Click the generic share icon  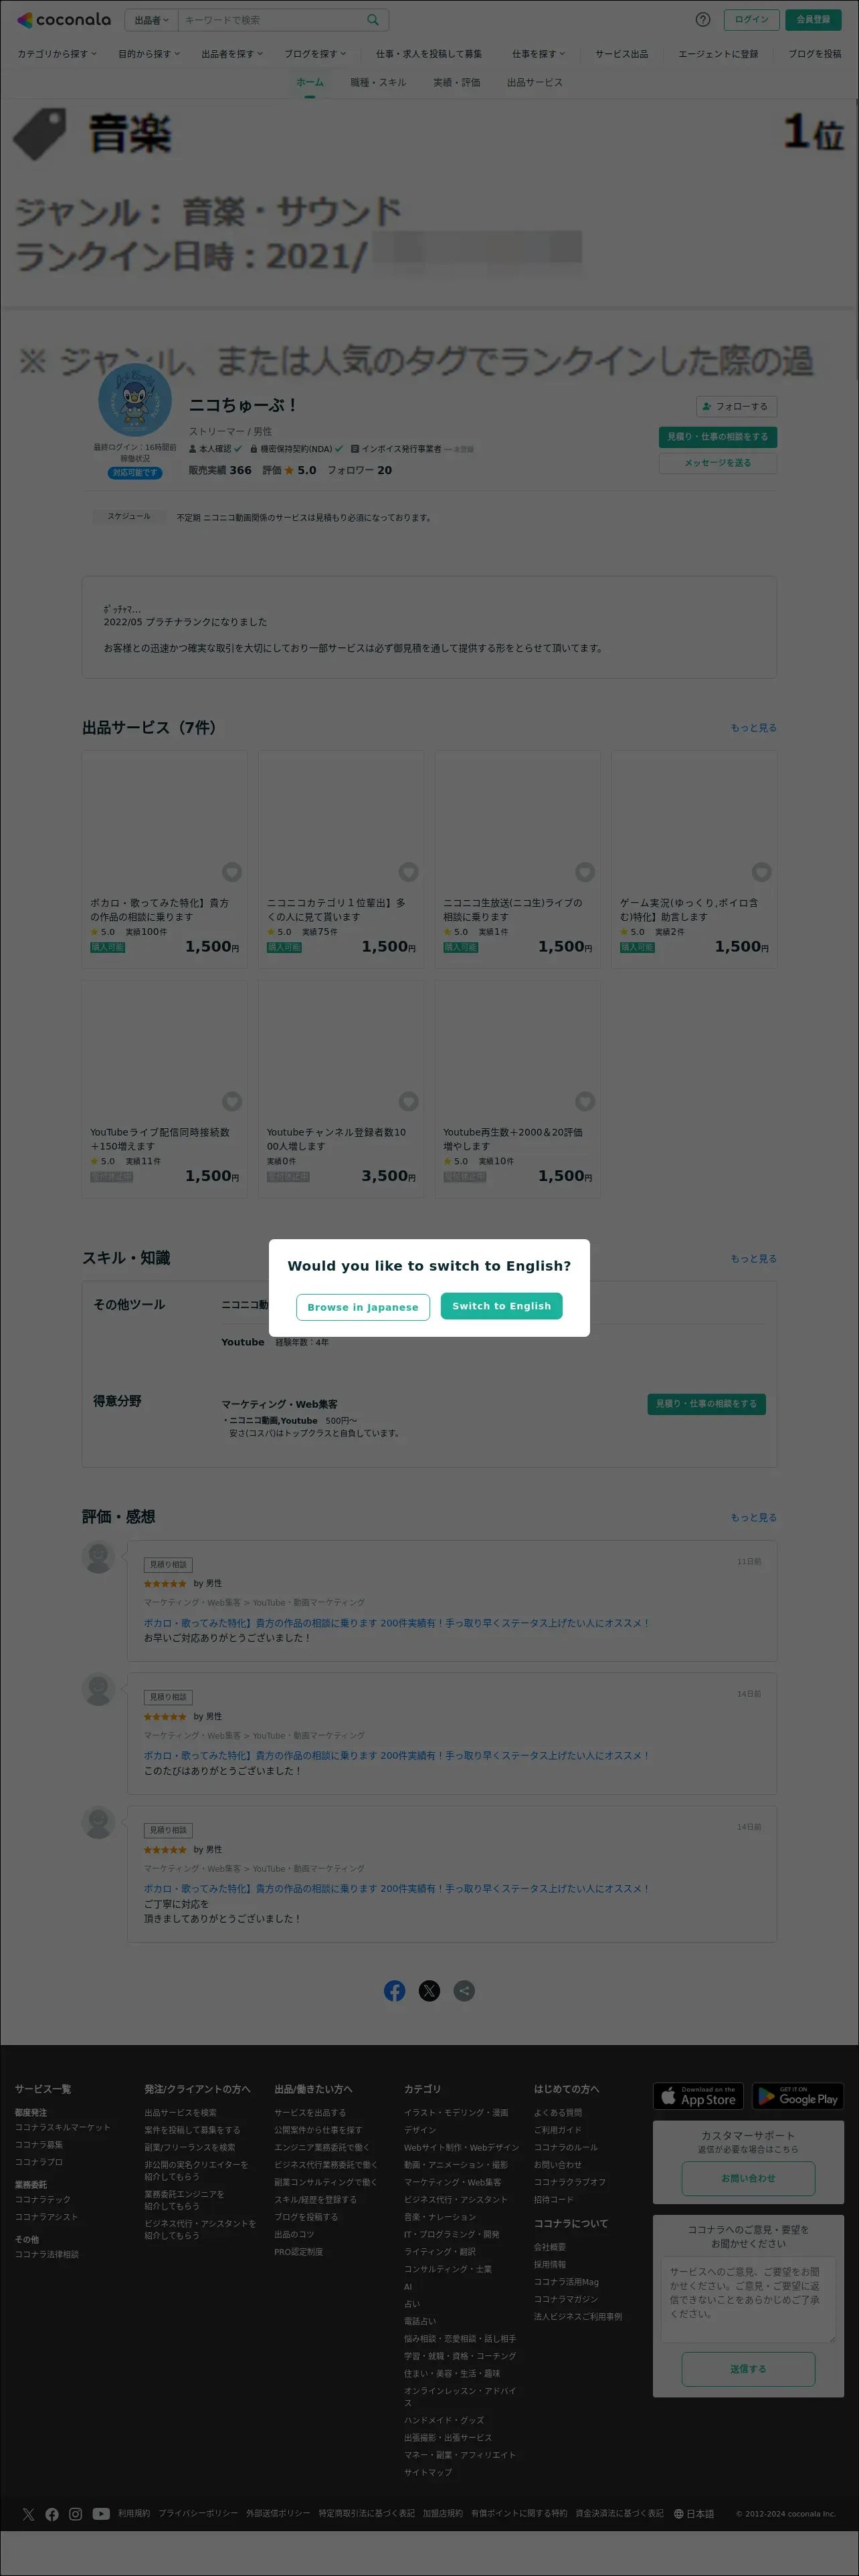pos(464,1990)
